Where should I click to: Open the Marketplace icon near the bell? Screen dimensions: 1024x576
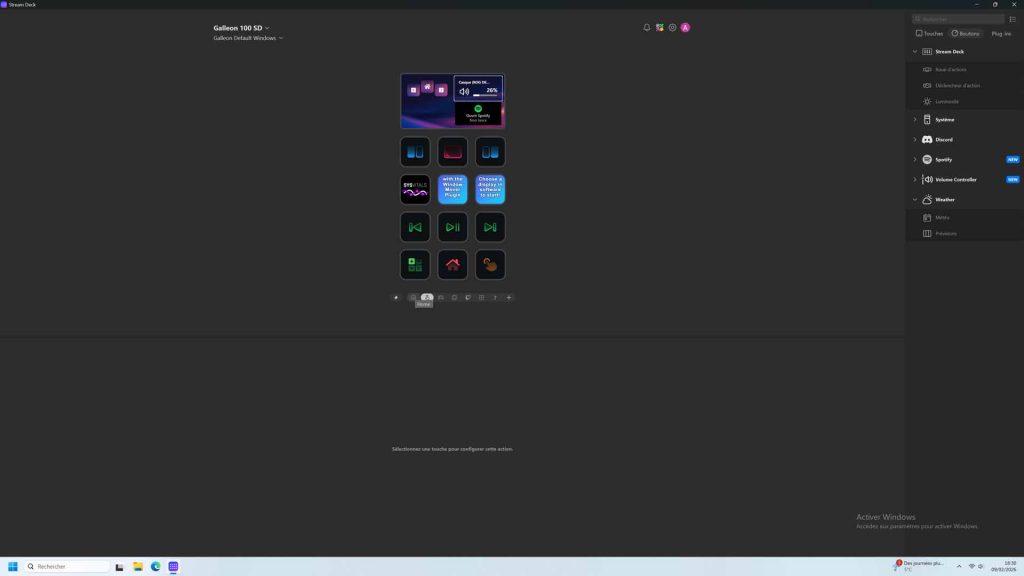click(659, 27)
